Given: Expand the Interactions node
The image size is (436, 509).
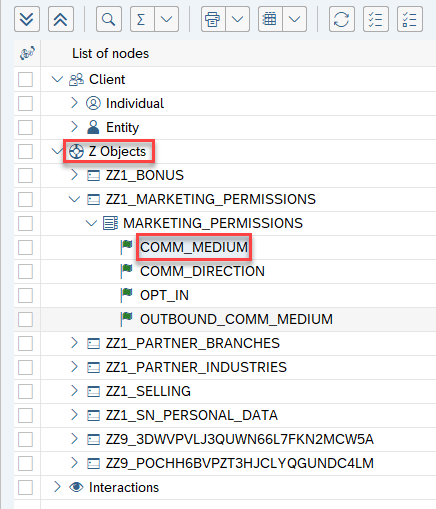Looking at the screenshot, I should tap(57, 487).
